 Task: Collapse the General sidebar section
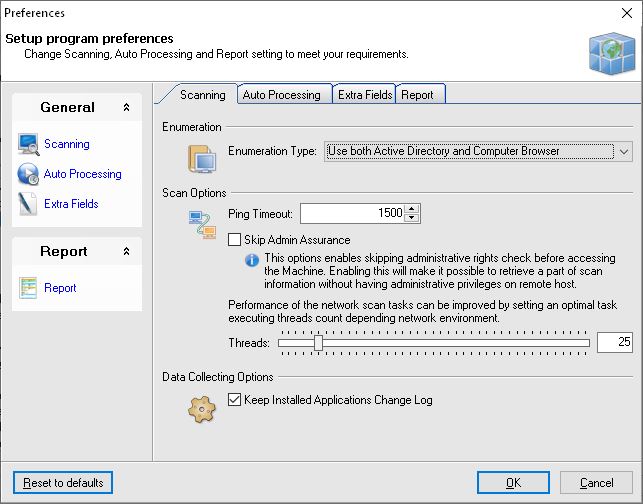pyautogui.click(x=126, y=108)
